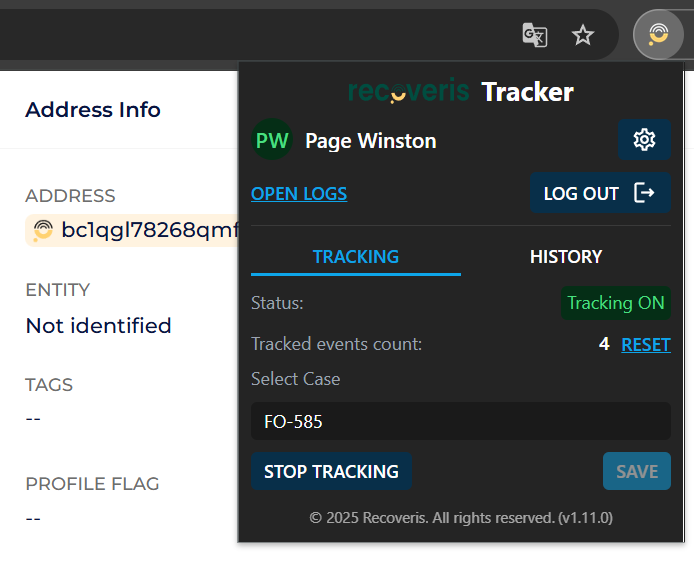The height and width of the screenshot is (561, 694).
Task: Click the TAGS label
Action: pos(49,385)
